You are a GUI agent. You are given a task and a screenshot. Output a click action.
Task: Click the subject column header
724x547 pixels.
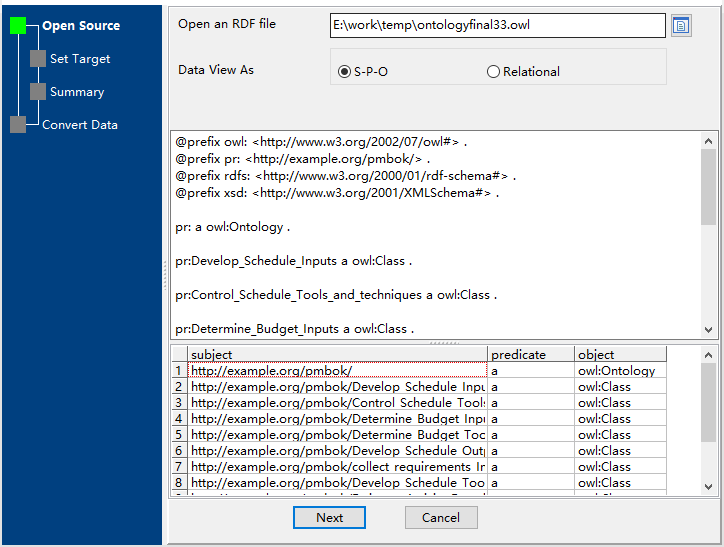337,354
